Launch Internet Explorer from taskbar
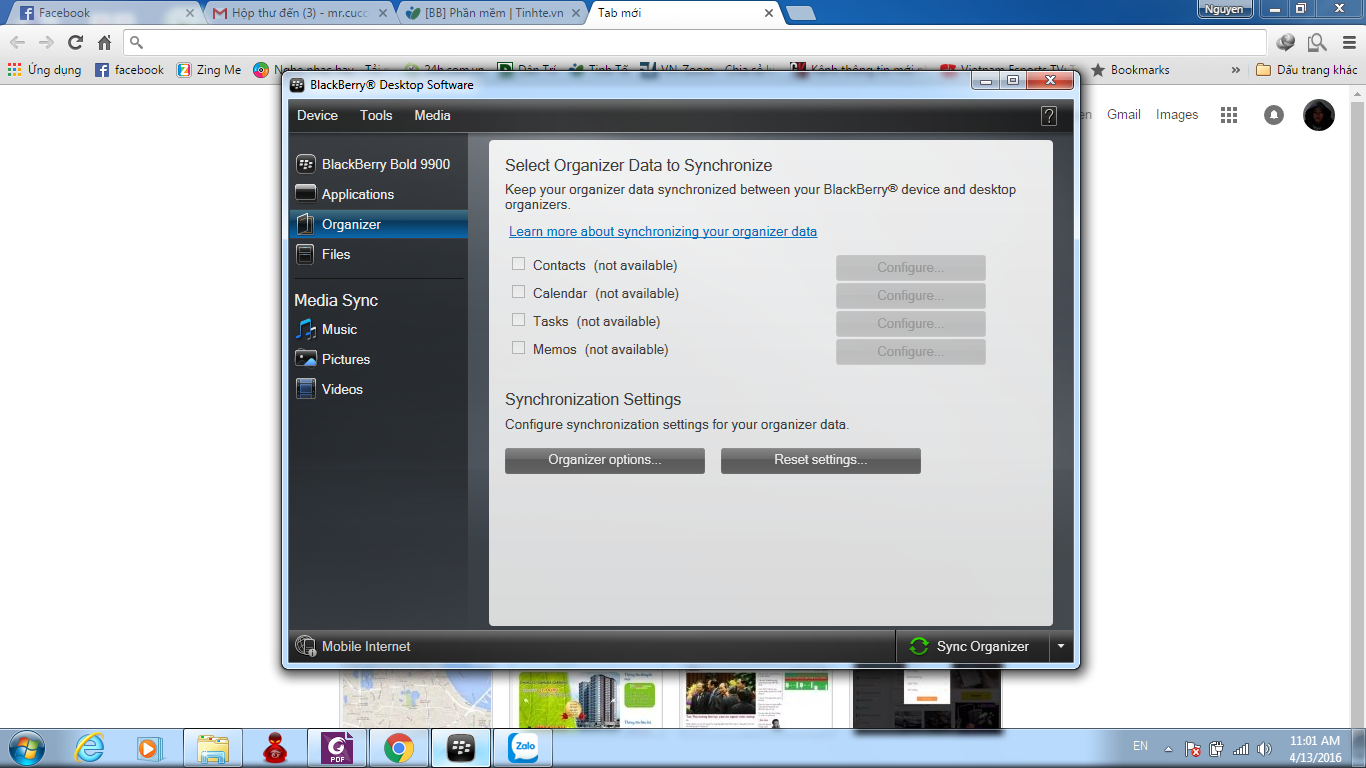This screenshot has width=1366, height=768. pos(89,747)
